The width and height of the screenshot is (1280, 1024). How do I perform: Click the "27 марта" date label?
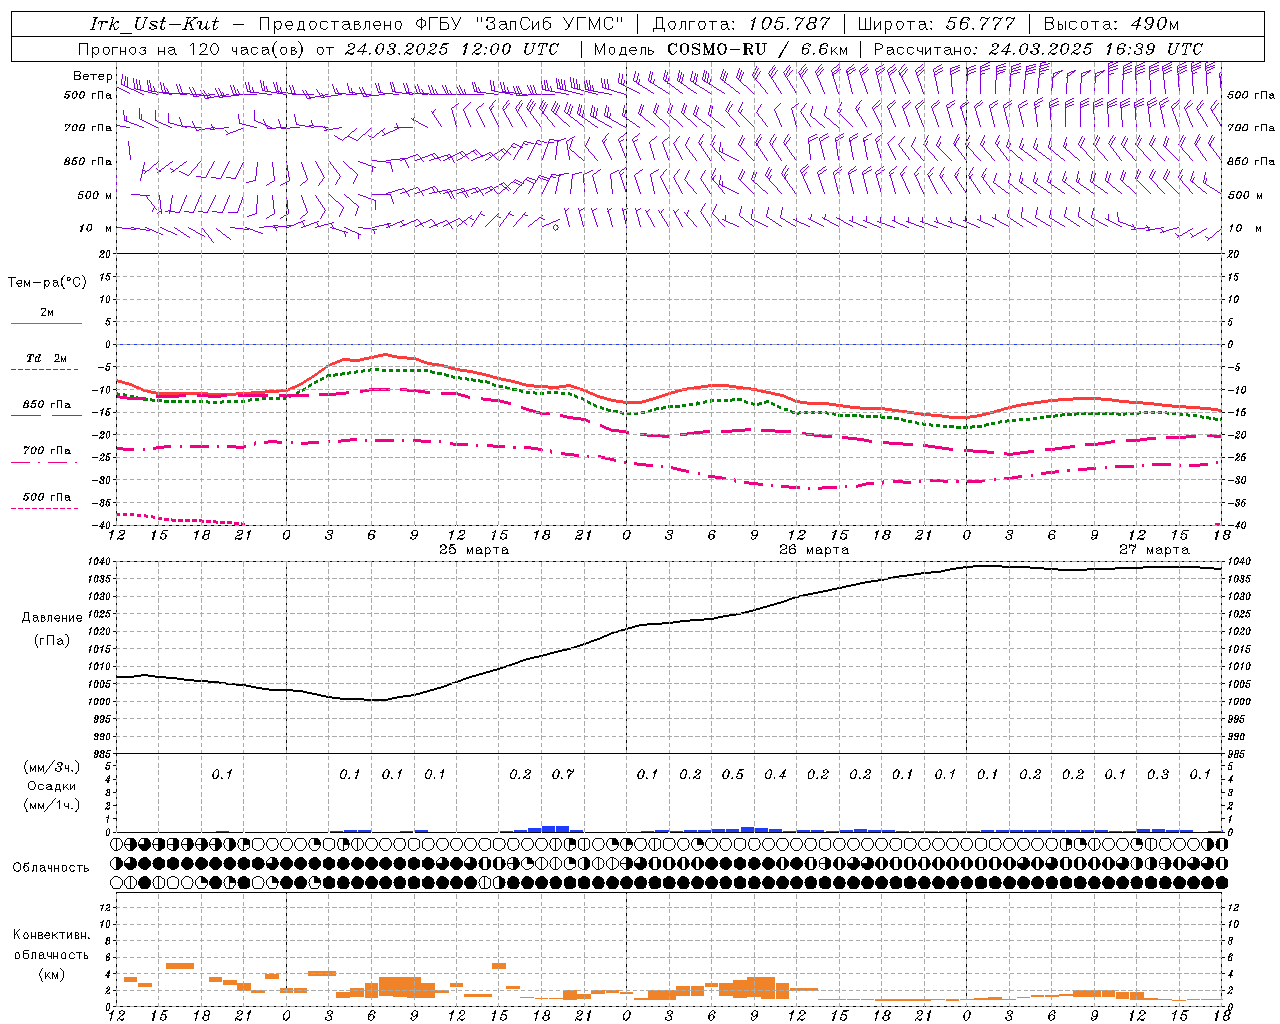click(x=1154, y=550)
